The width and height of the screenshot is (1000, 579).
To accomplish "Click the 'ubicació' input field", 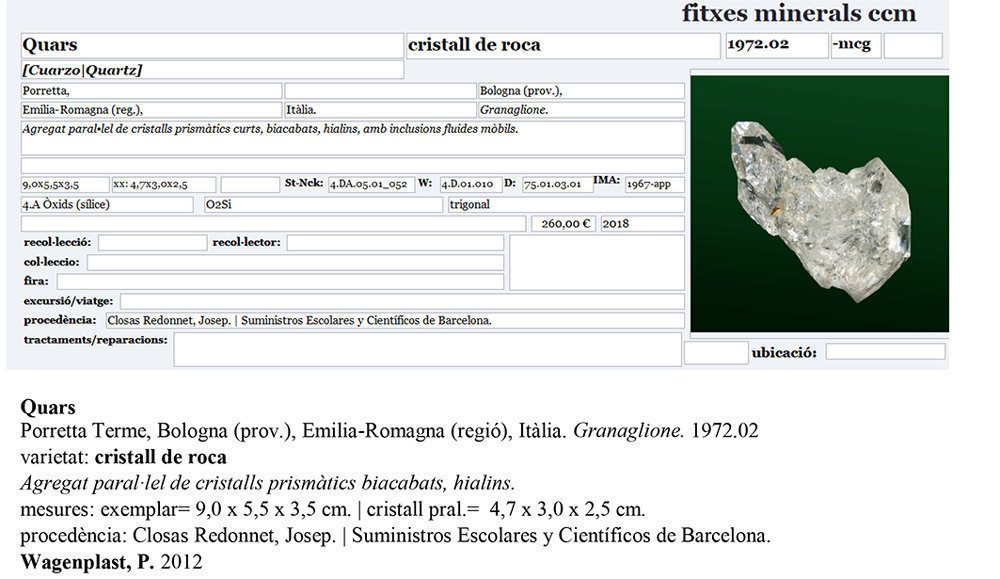I will pyautogui.click(x=885, y=351).
